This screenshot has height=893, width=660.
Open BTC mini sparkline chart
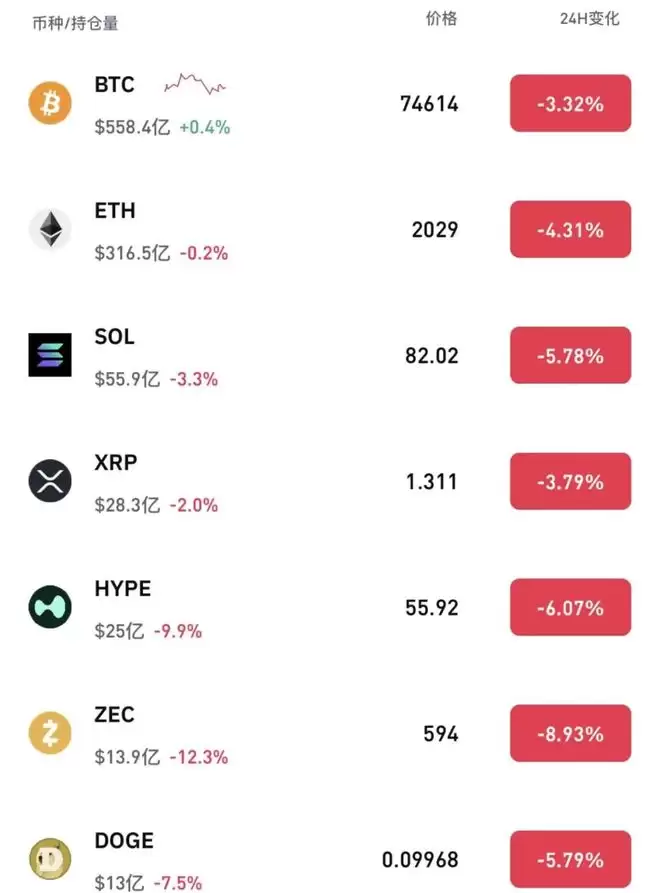click(195, 84)
